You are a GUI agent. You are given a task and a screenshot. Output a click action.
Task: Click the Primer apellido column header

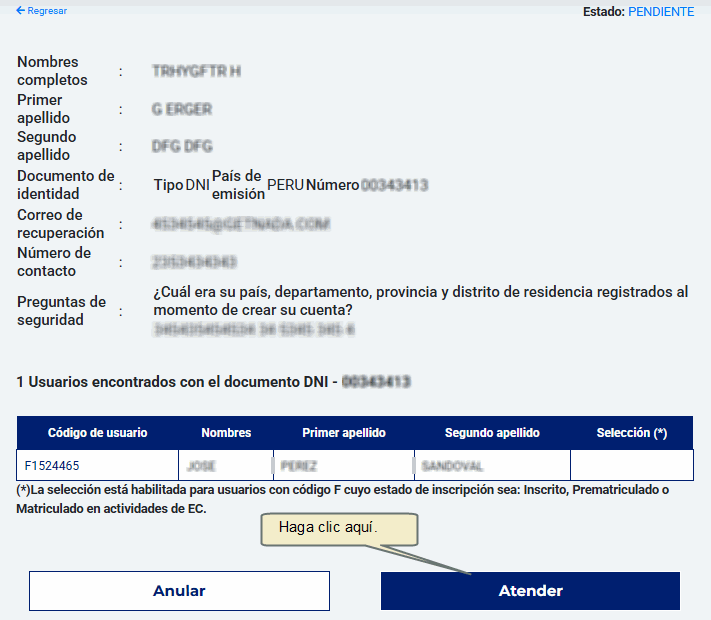344,433
